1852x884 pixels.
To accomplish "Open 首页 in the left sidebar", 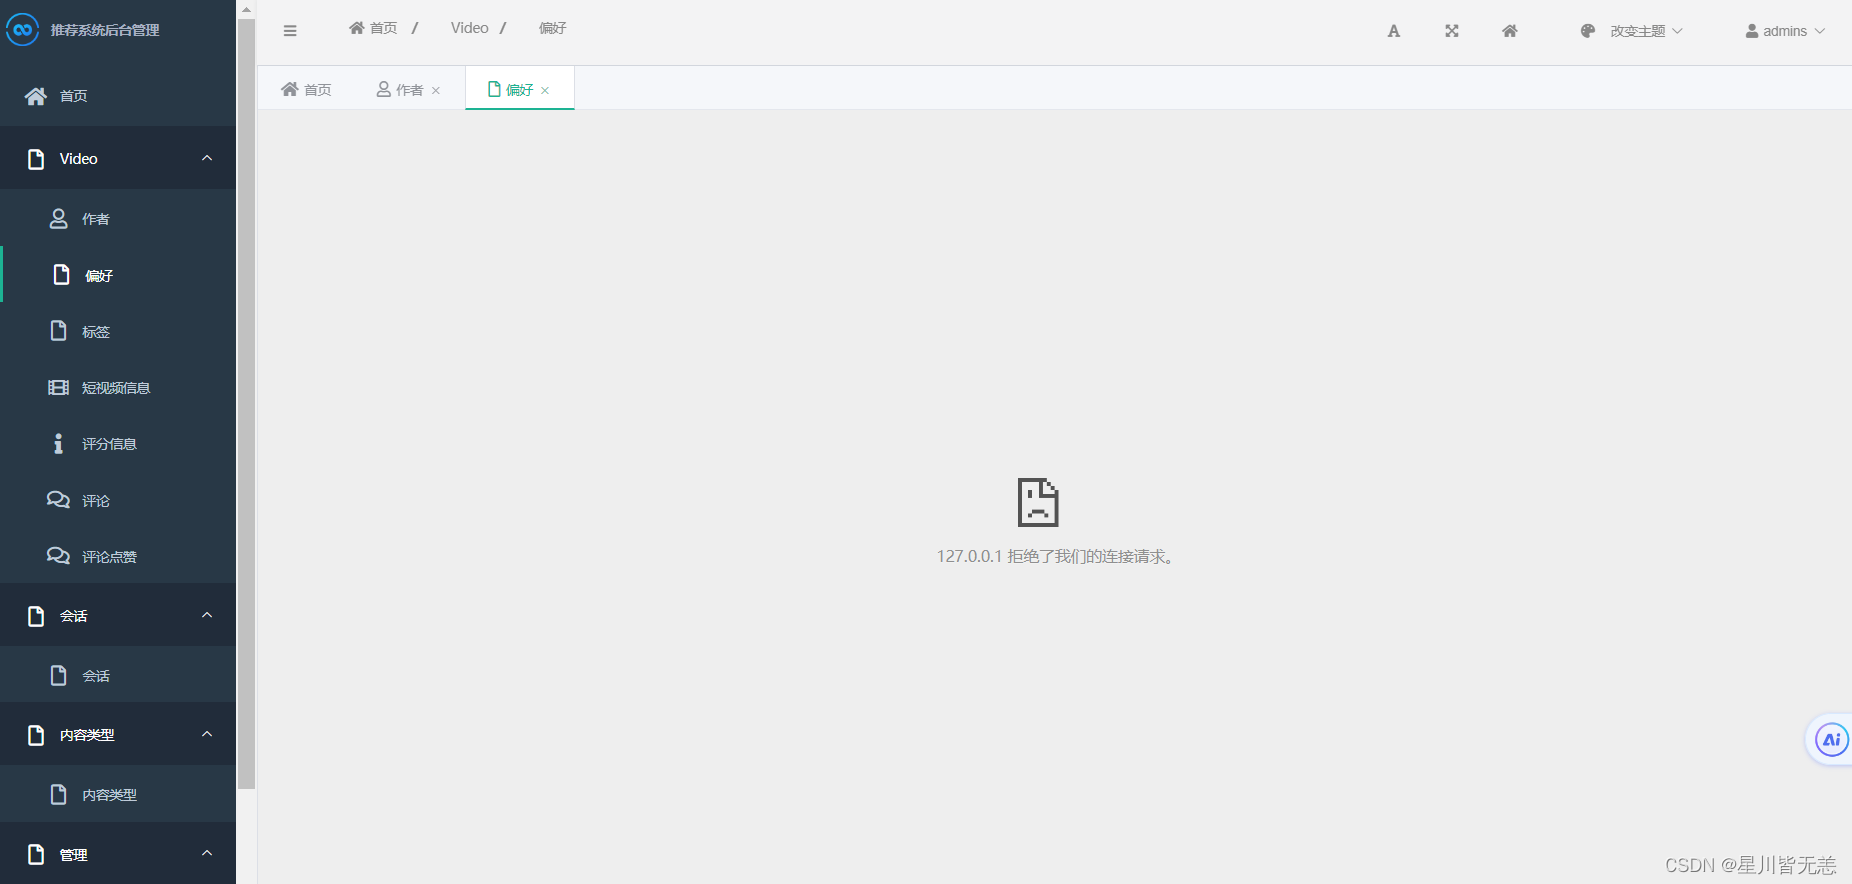I will click(118, 96).
